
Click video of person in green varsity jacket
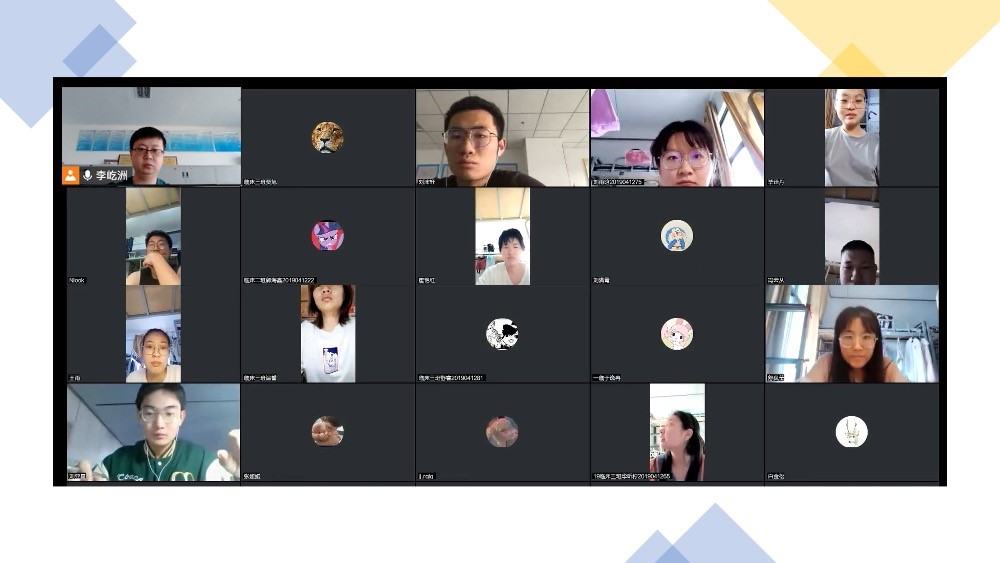153,432
